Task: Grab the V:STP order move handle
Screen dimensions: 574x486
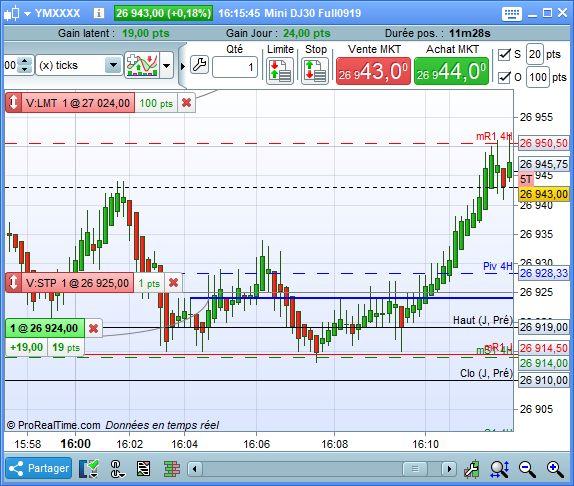Action: 13,283
